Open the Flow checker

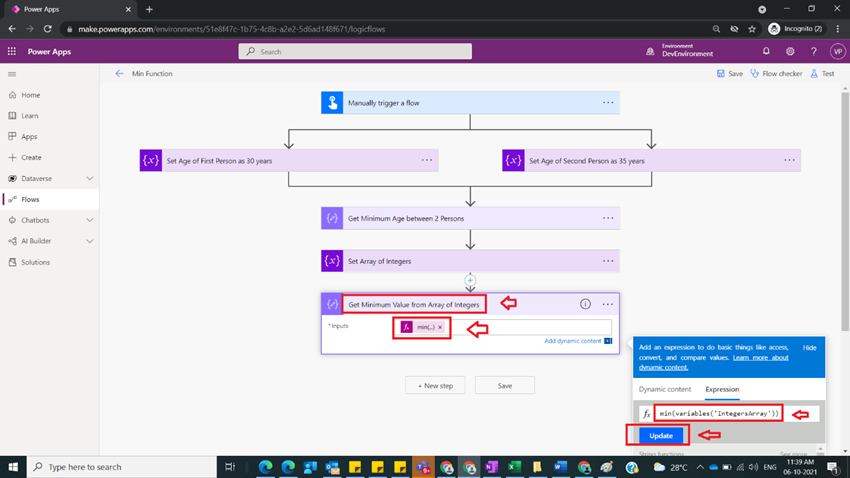pyautogui.click(x=776, y=74)
